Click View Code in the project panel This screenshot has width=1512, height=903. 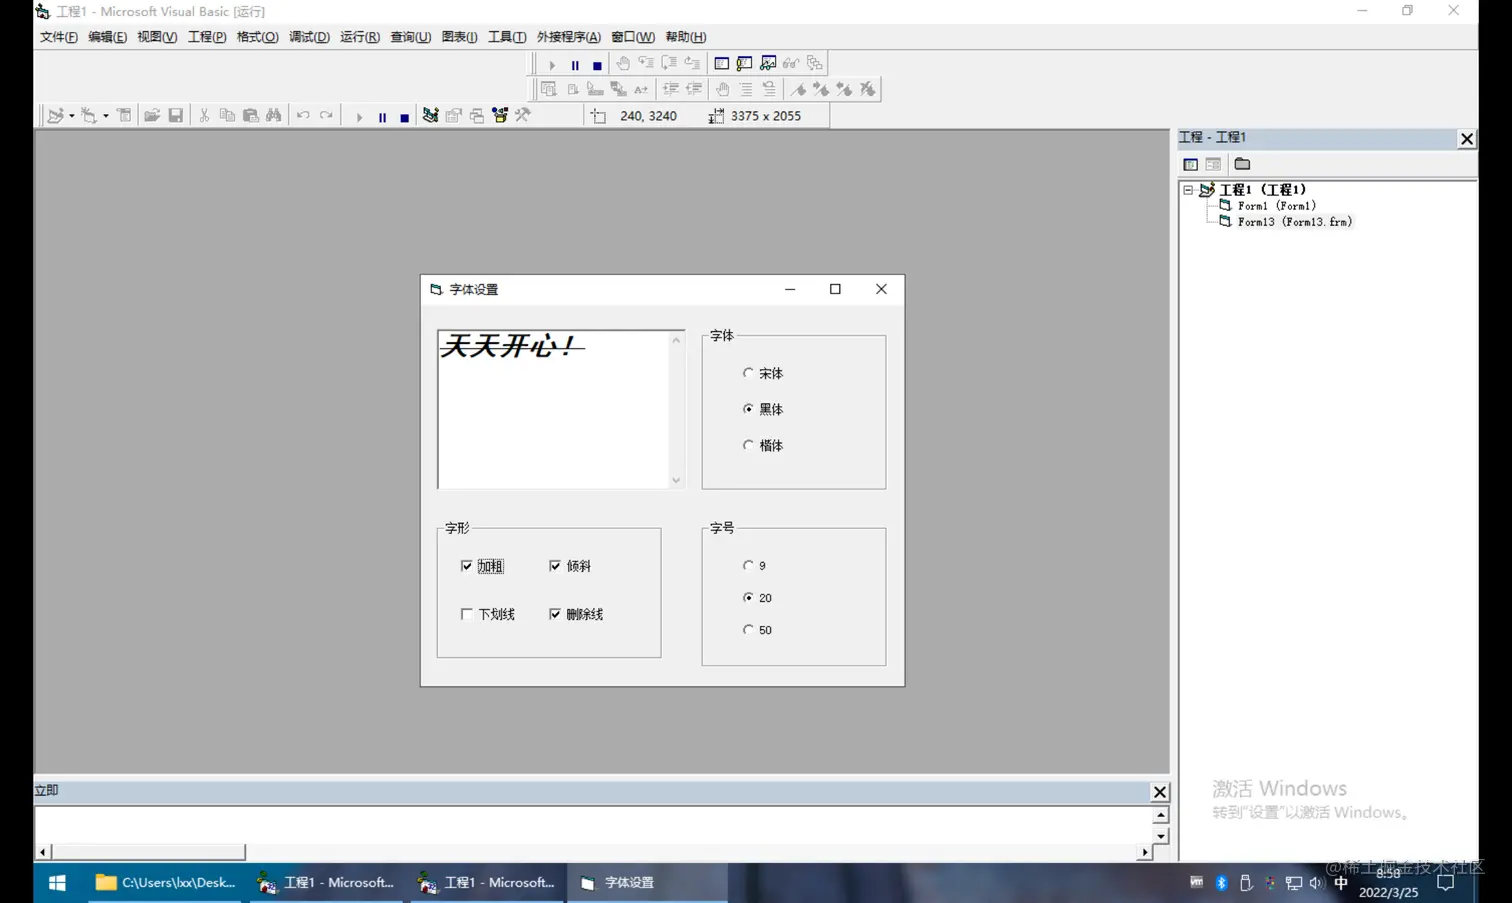click(1190, 164)
